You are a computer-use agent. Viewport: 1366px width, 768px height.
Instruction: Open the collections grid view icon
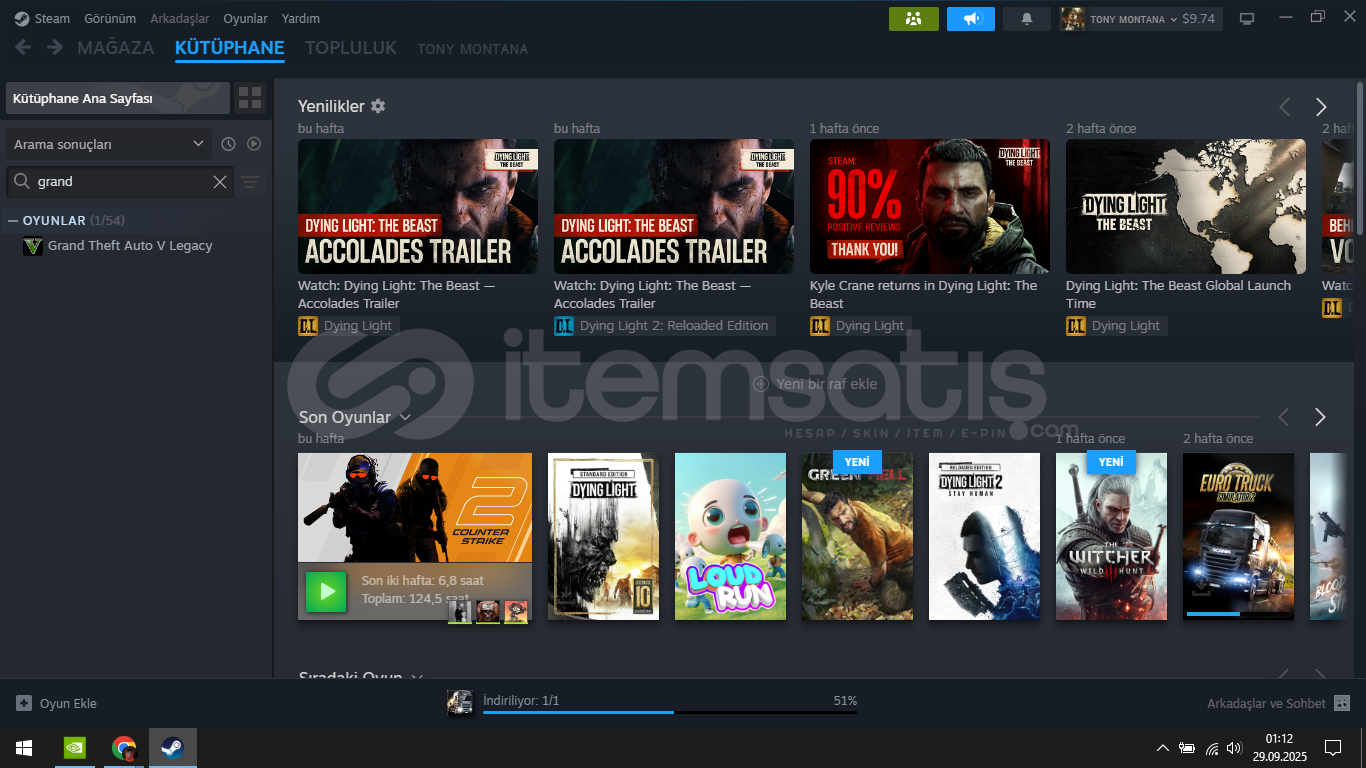(250, 98)
